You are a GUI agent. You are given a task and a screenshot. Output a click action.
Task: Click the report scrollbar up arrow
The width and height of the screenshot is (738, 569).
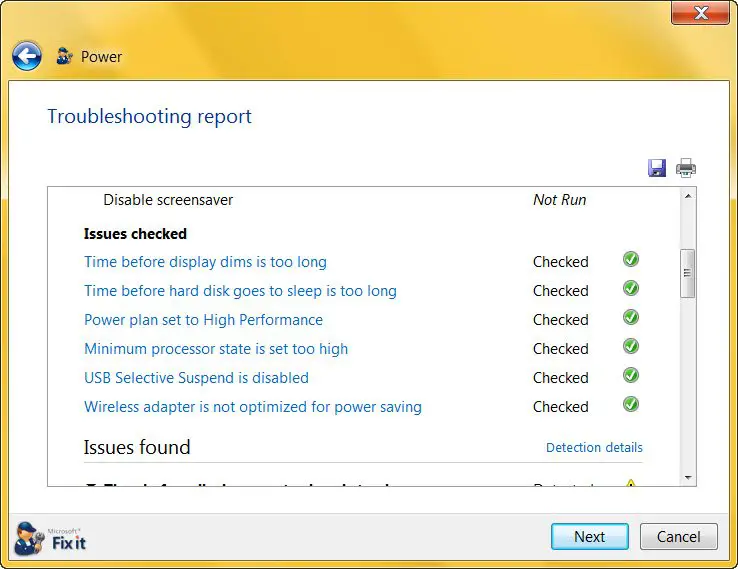point(688,196)
